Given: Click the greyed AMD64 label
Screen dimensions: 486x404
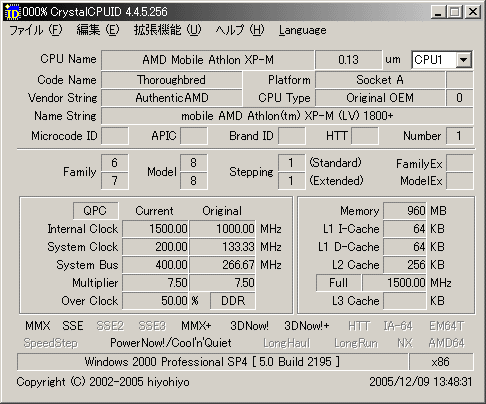Looking at the screenshot, I should [446, 343].
